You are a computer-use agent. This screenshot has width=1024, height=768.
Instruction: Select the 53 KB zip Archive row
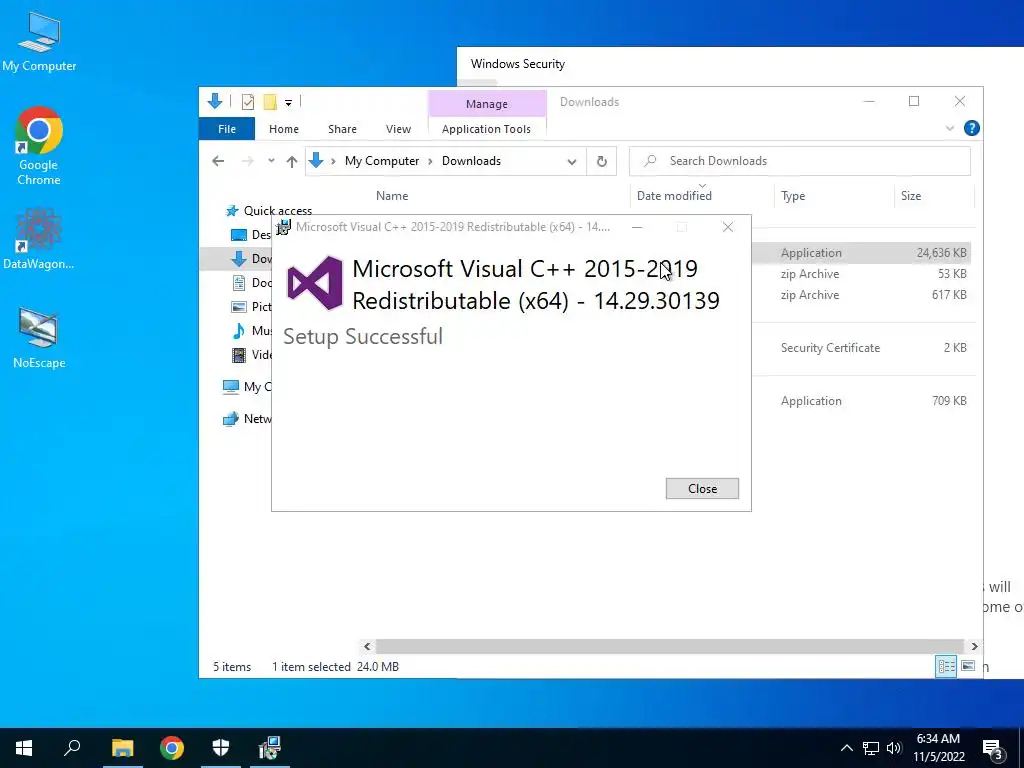861,274
